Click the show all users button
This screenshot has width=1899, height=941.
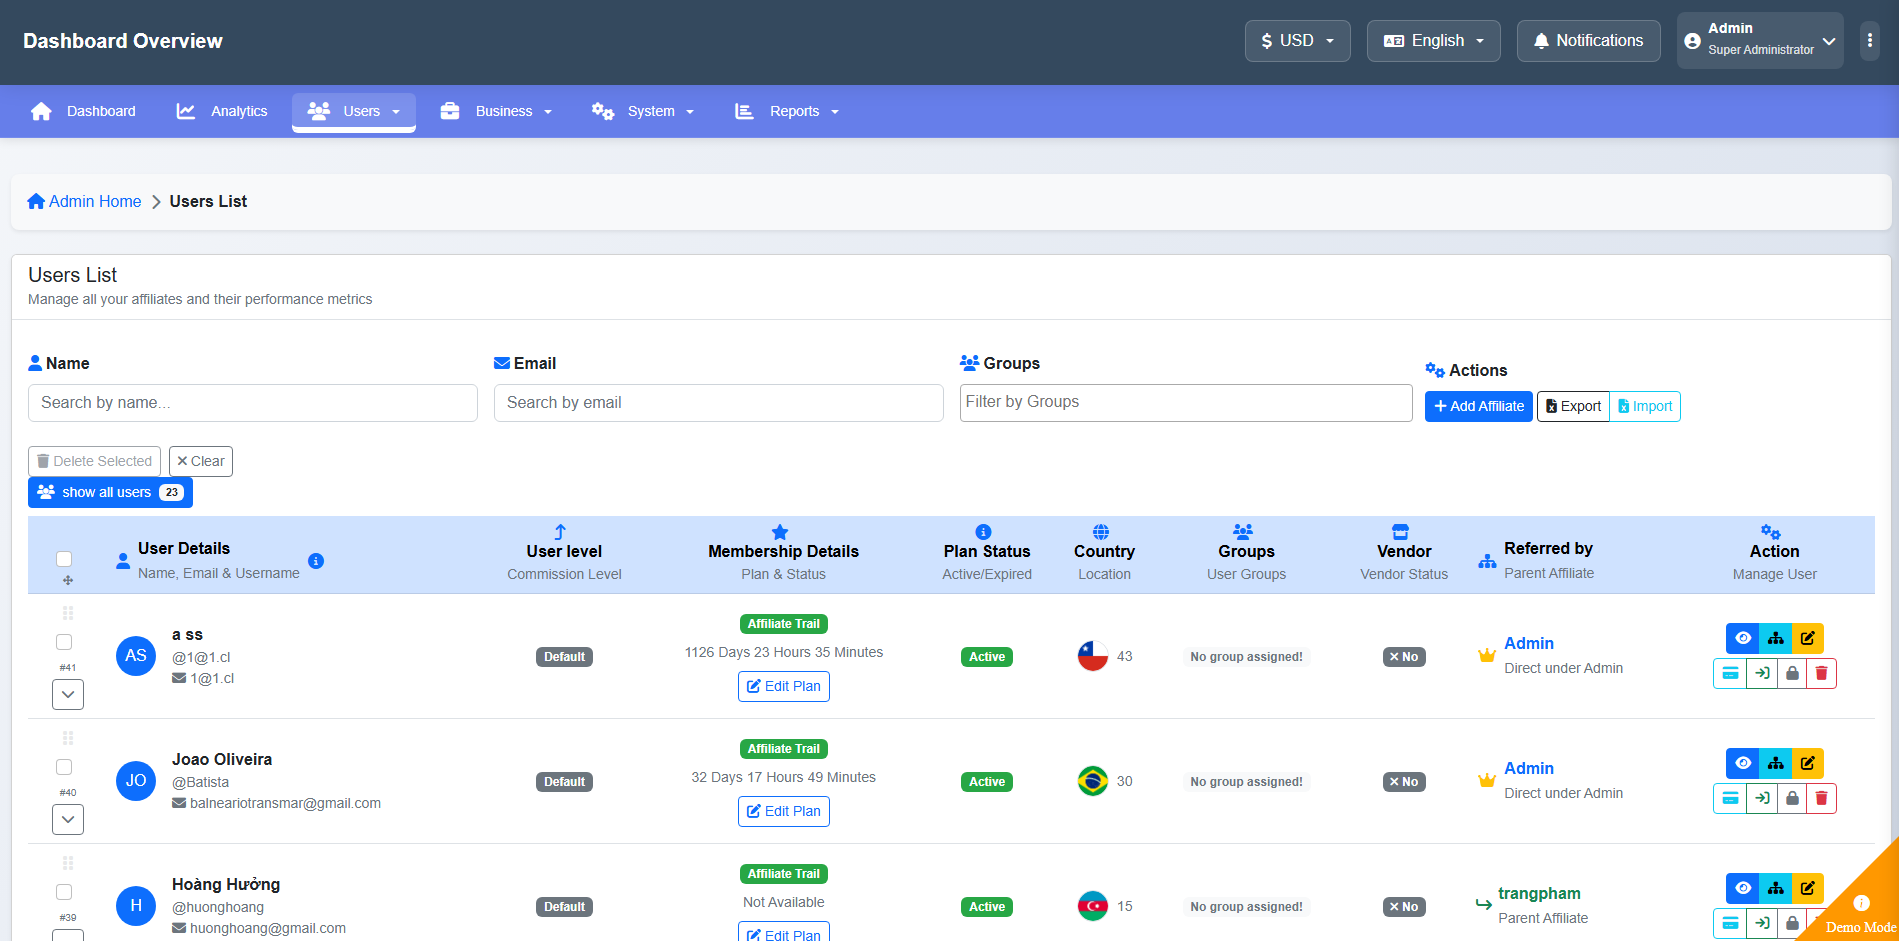110,492
